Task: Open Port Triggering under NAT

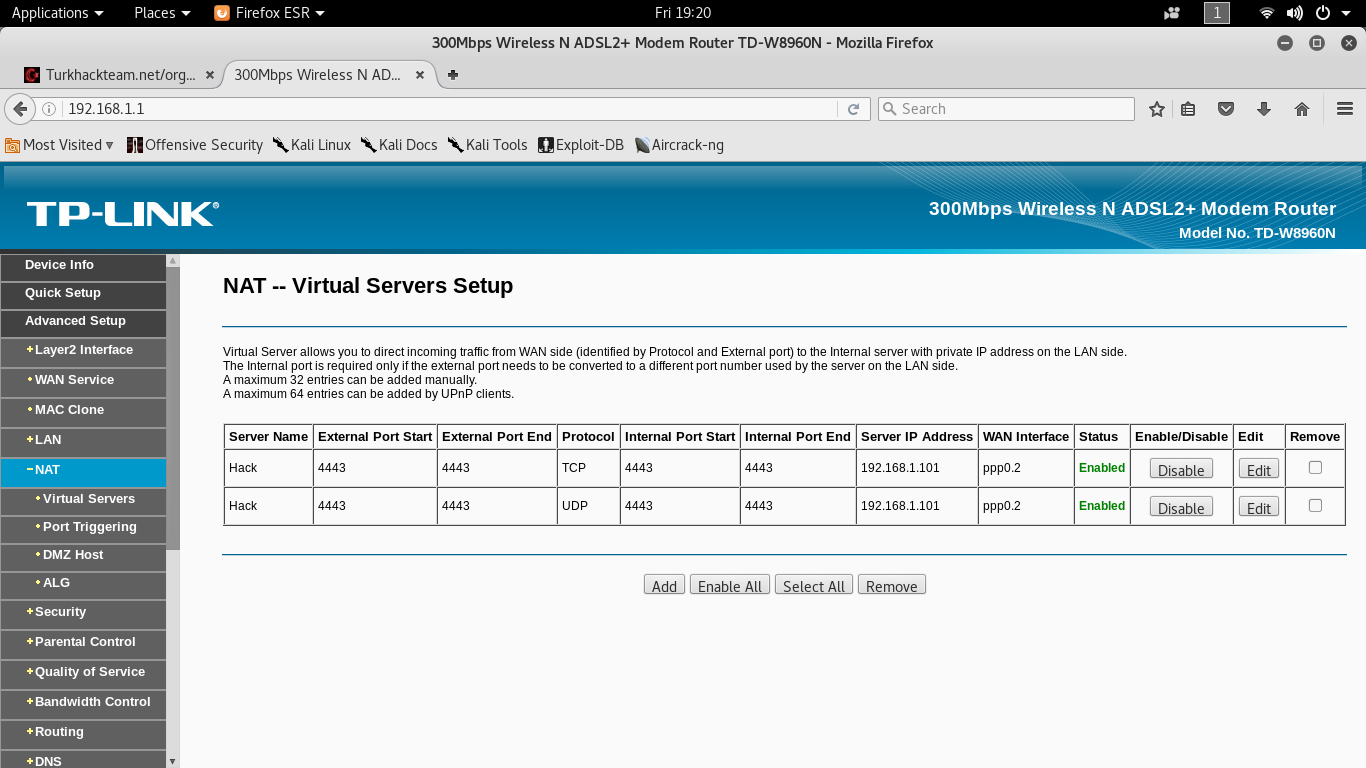Action: (83, 528)
